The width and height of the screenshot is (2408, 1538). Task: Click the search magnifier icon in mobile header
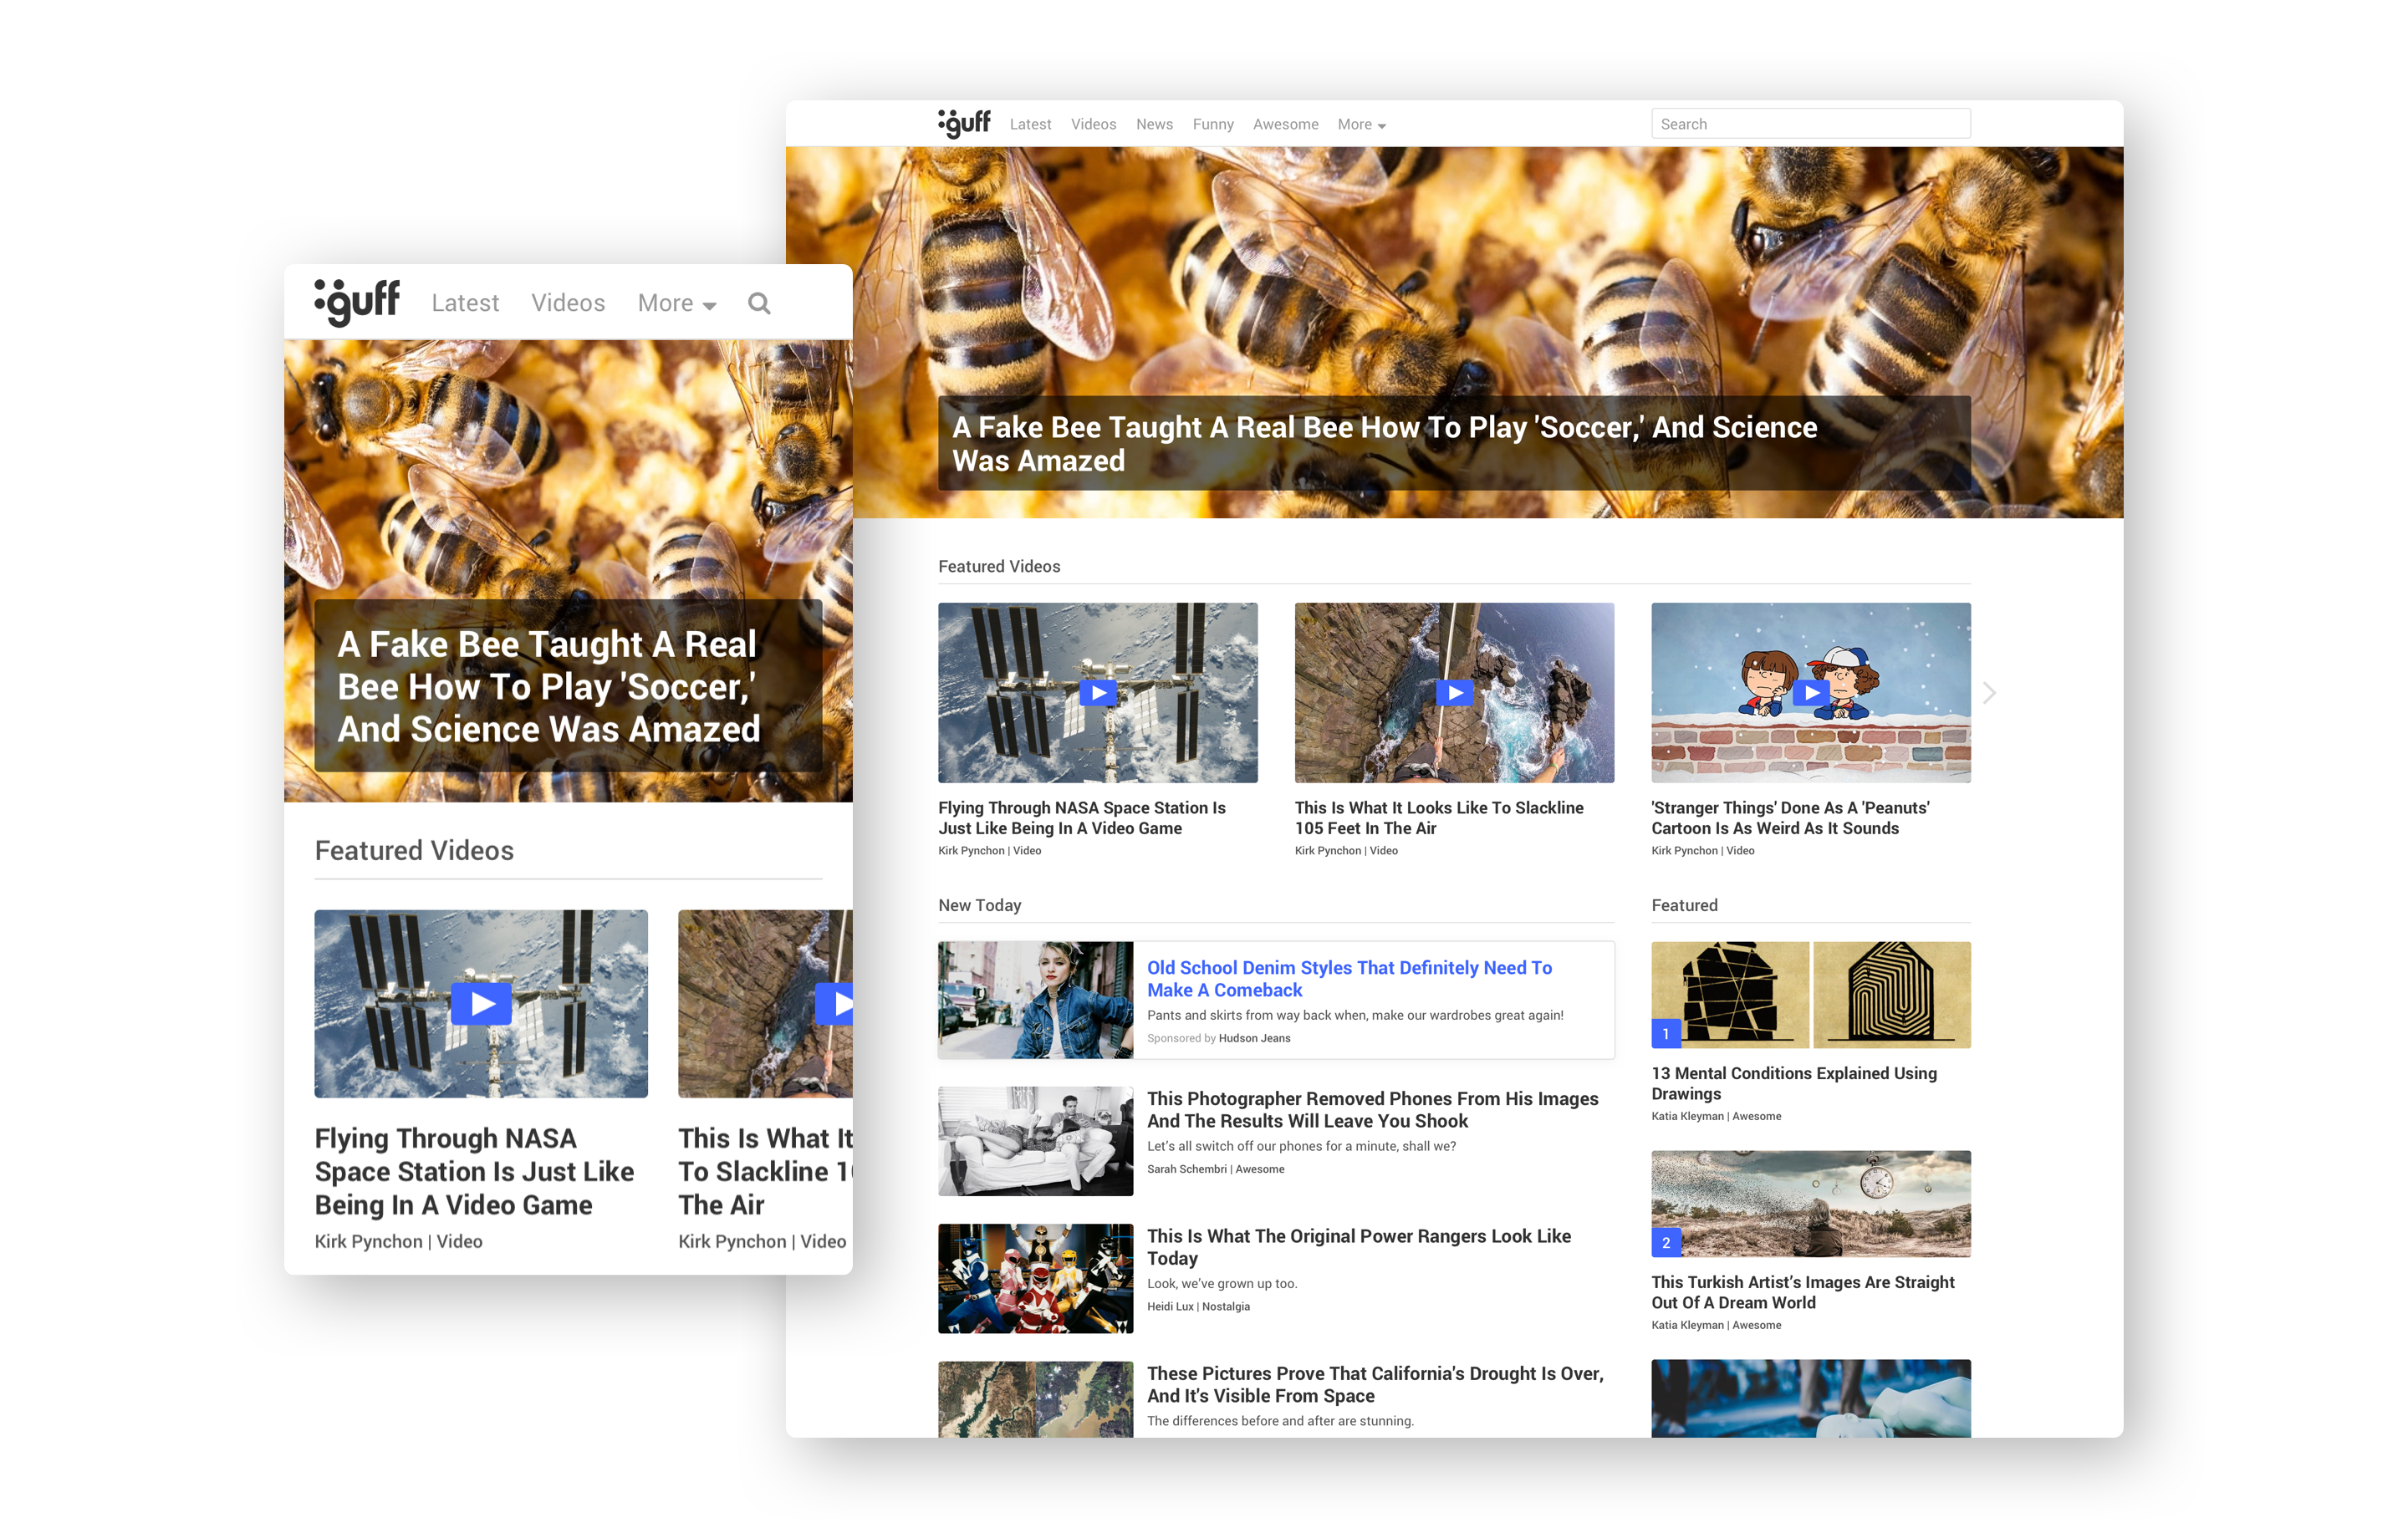pos(759,303)
